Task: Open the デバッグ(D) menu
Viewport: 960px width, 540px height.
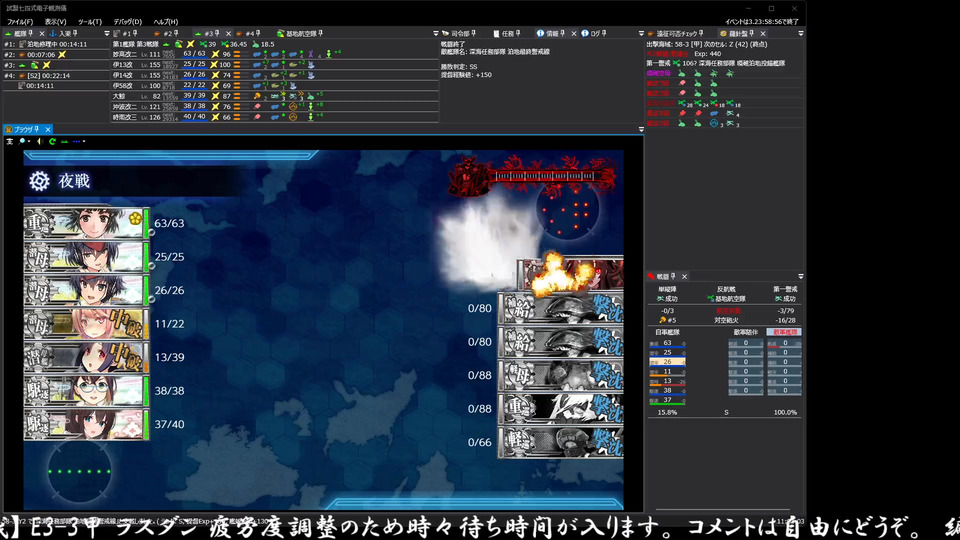Action: [x=127, y=21]
